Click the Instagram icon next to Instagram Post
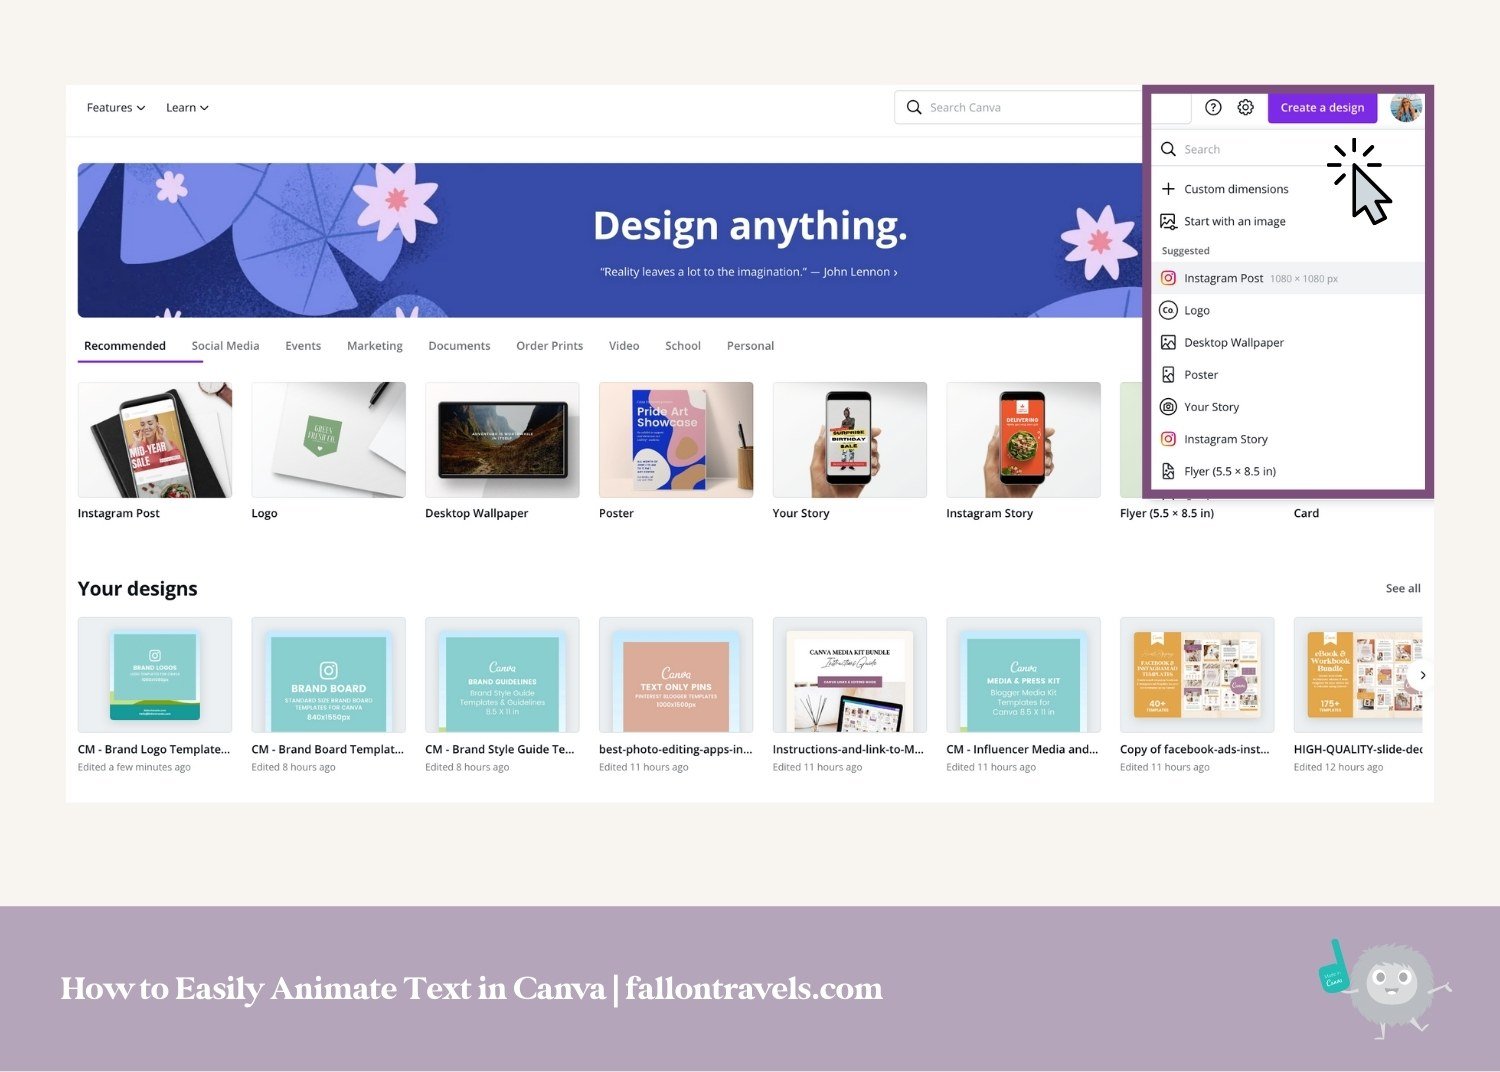 pyautogui.click(x=1168, y=278)
